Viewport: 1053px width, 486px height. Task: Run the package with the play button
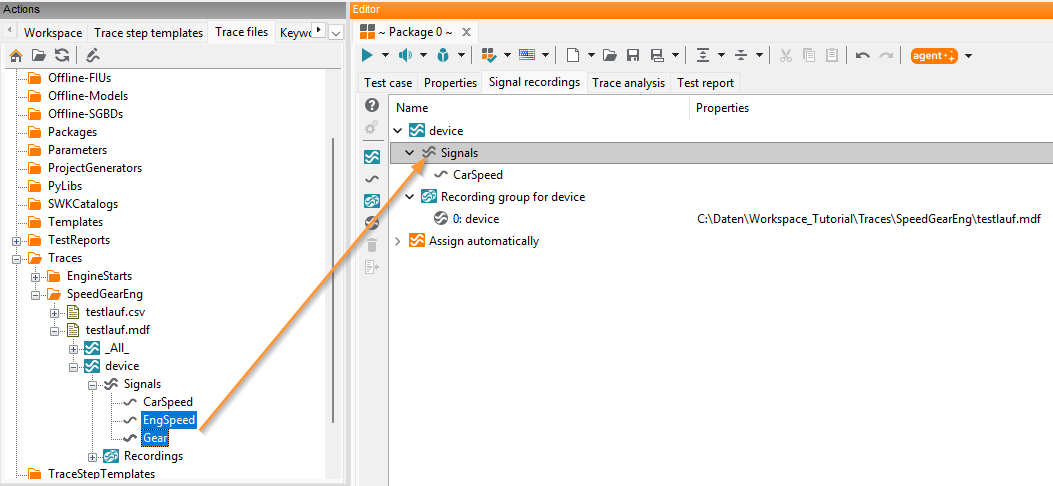tap(367, 55)
